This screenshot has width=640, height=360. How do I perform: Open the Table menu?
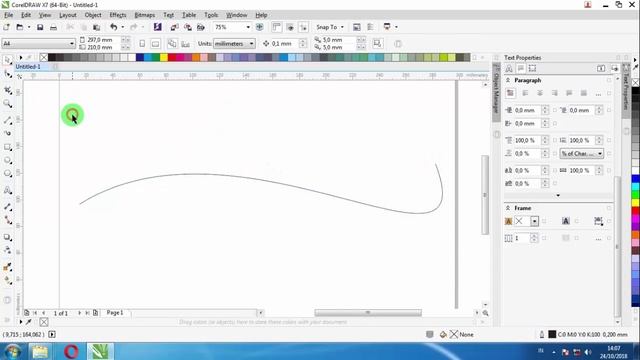(189, 15)
